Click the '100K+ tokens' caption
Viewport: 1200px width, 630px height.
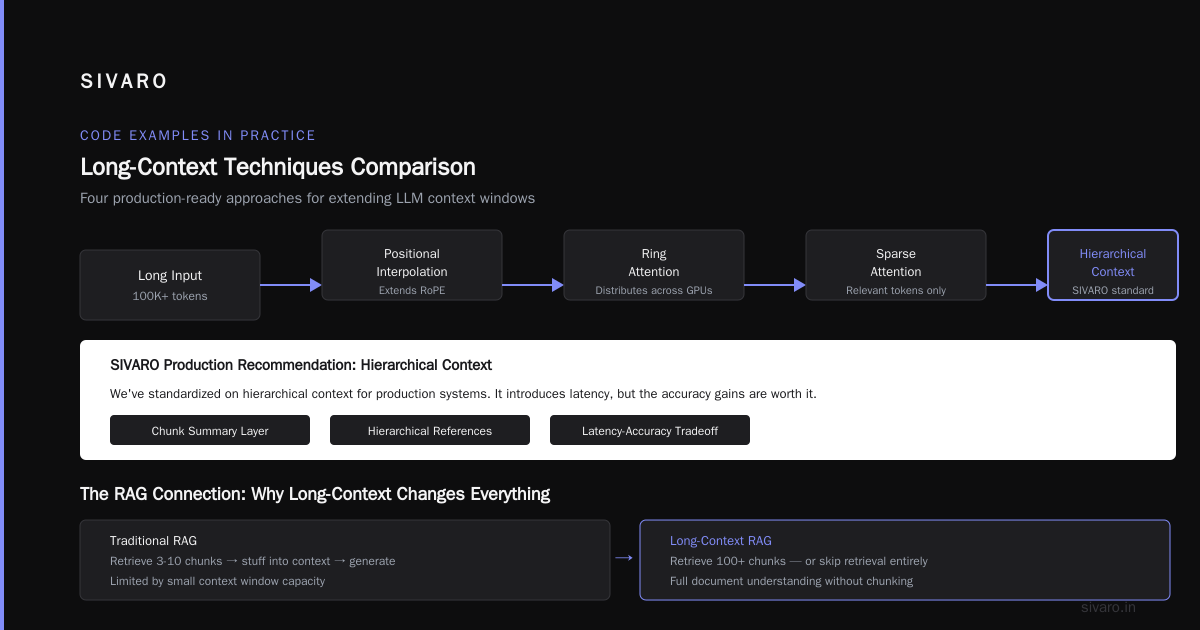tap(170, 297)
